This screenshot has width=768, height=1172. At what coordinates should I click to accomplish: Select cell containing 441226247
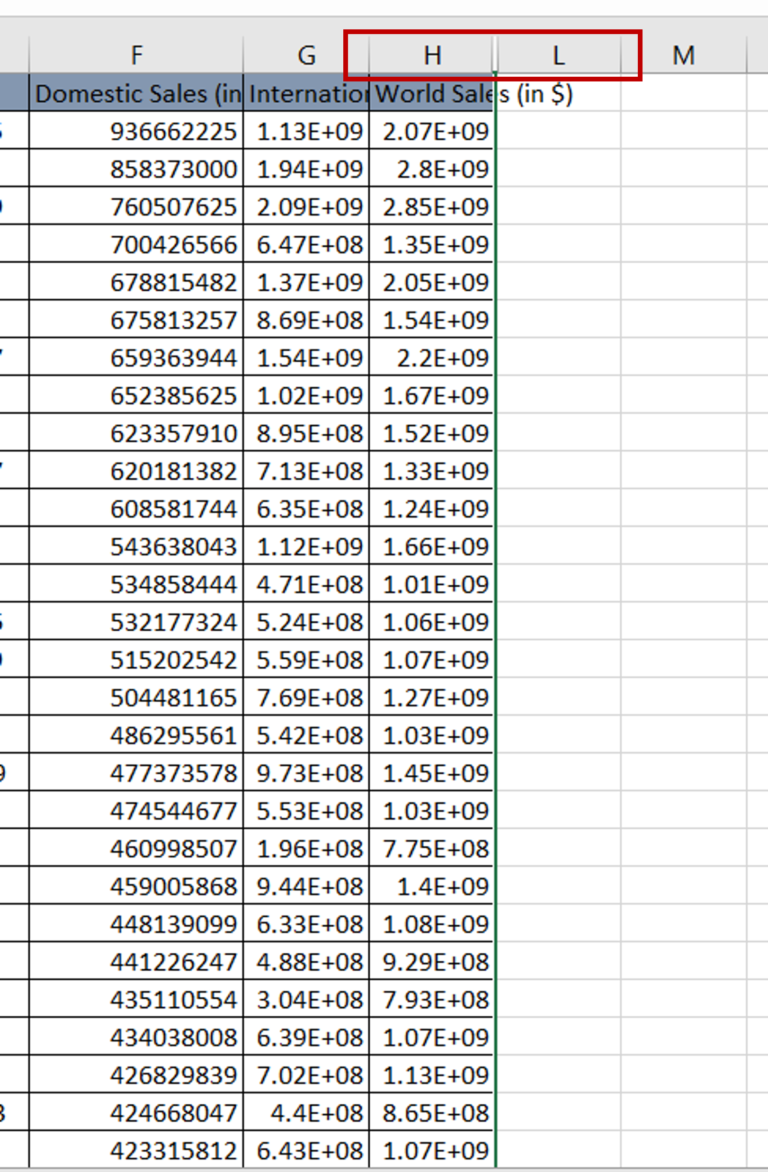(x=136, y=961)
